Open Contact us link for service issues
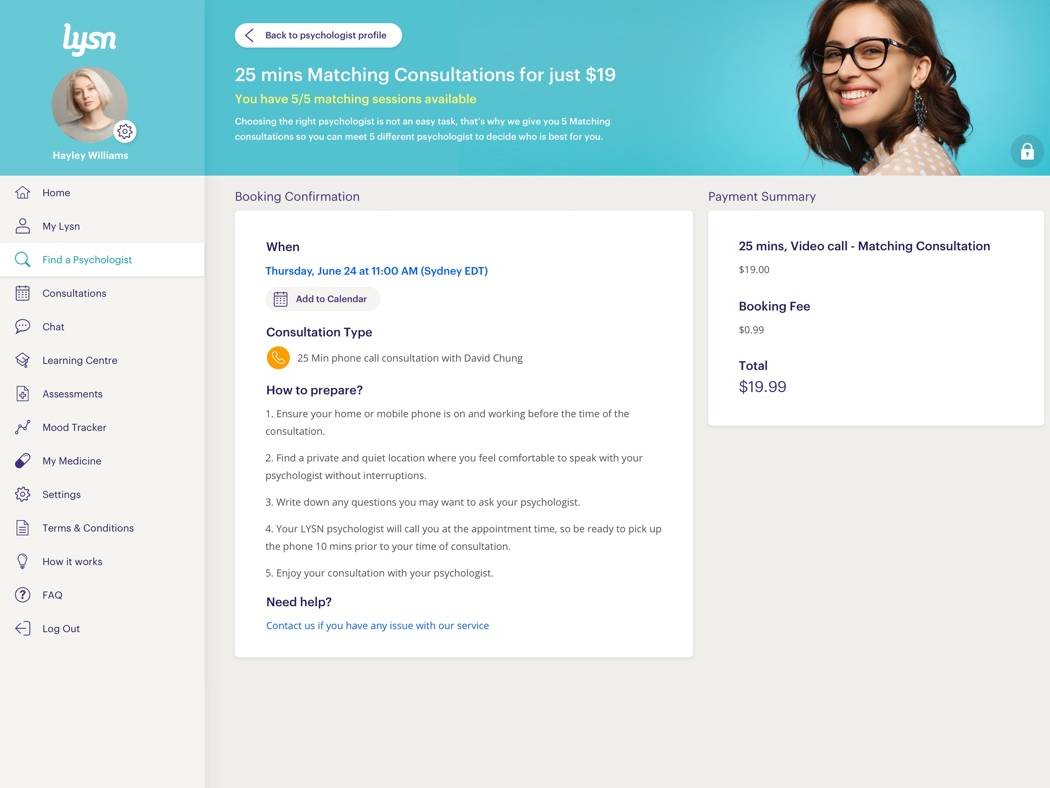 coord(377,625)
